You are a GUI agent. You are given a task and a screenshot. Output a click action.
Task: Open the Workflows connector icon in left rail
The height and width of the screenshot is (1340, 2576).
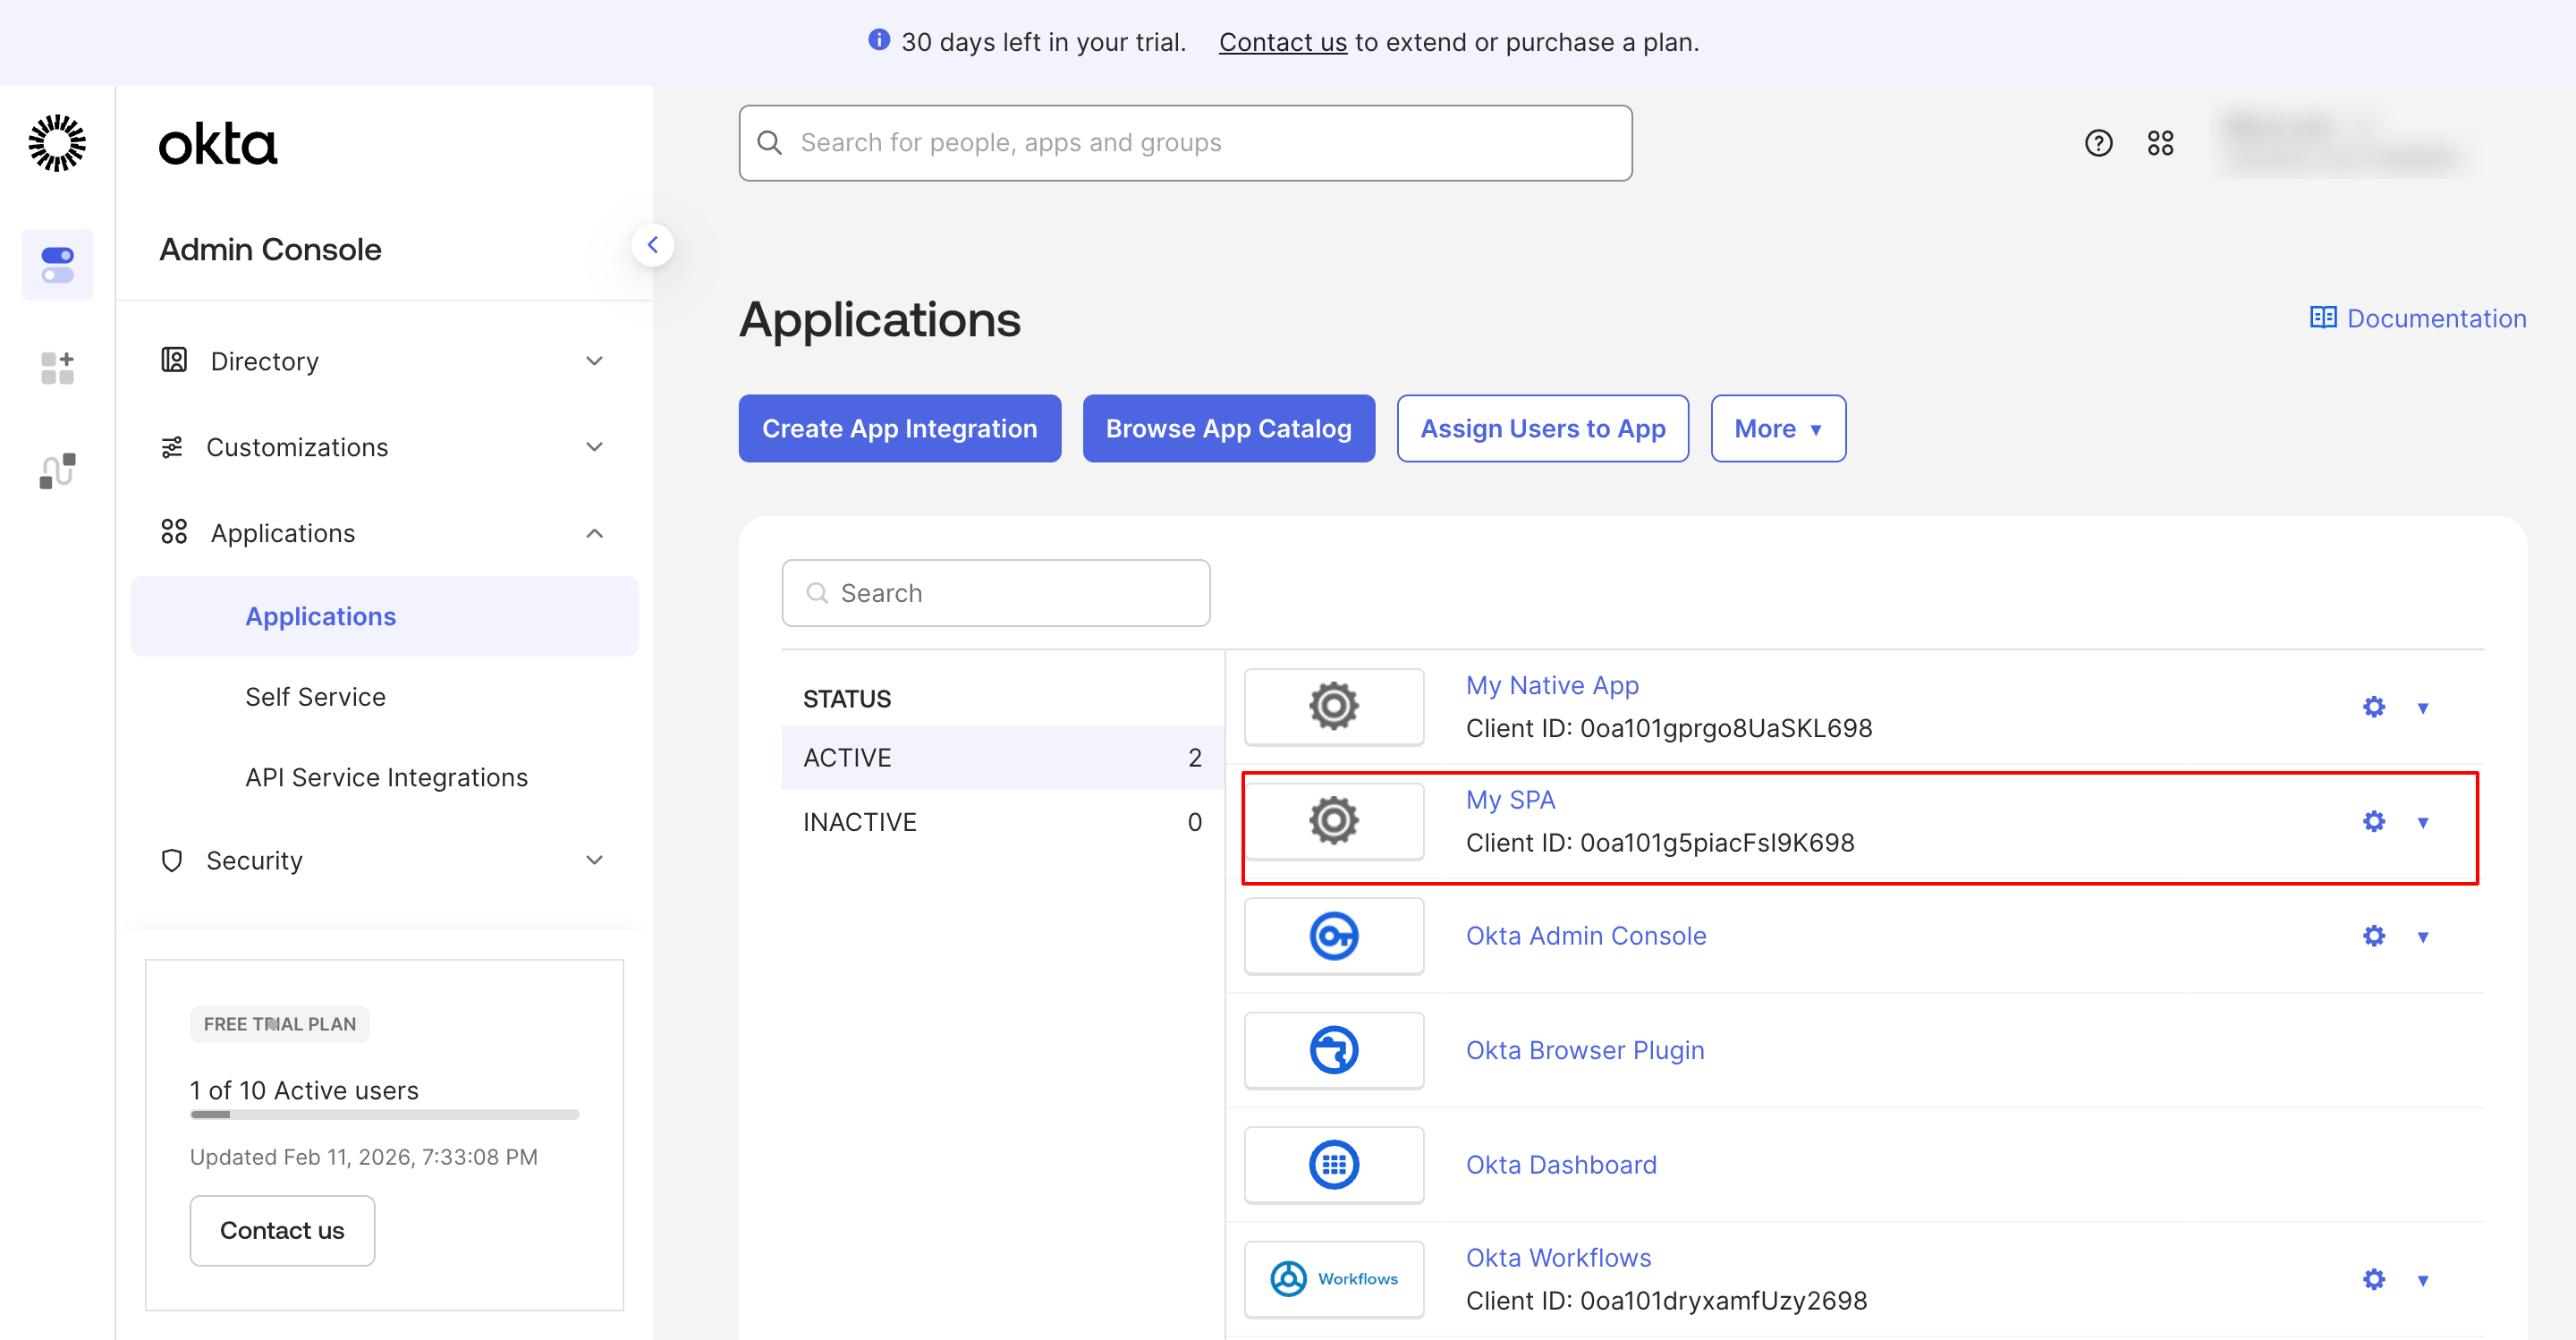[x=57, y=470]
